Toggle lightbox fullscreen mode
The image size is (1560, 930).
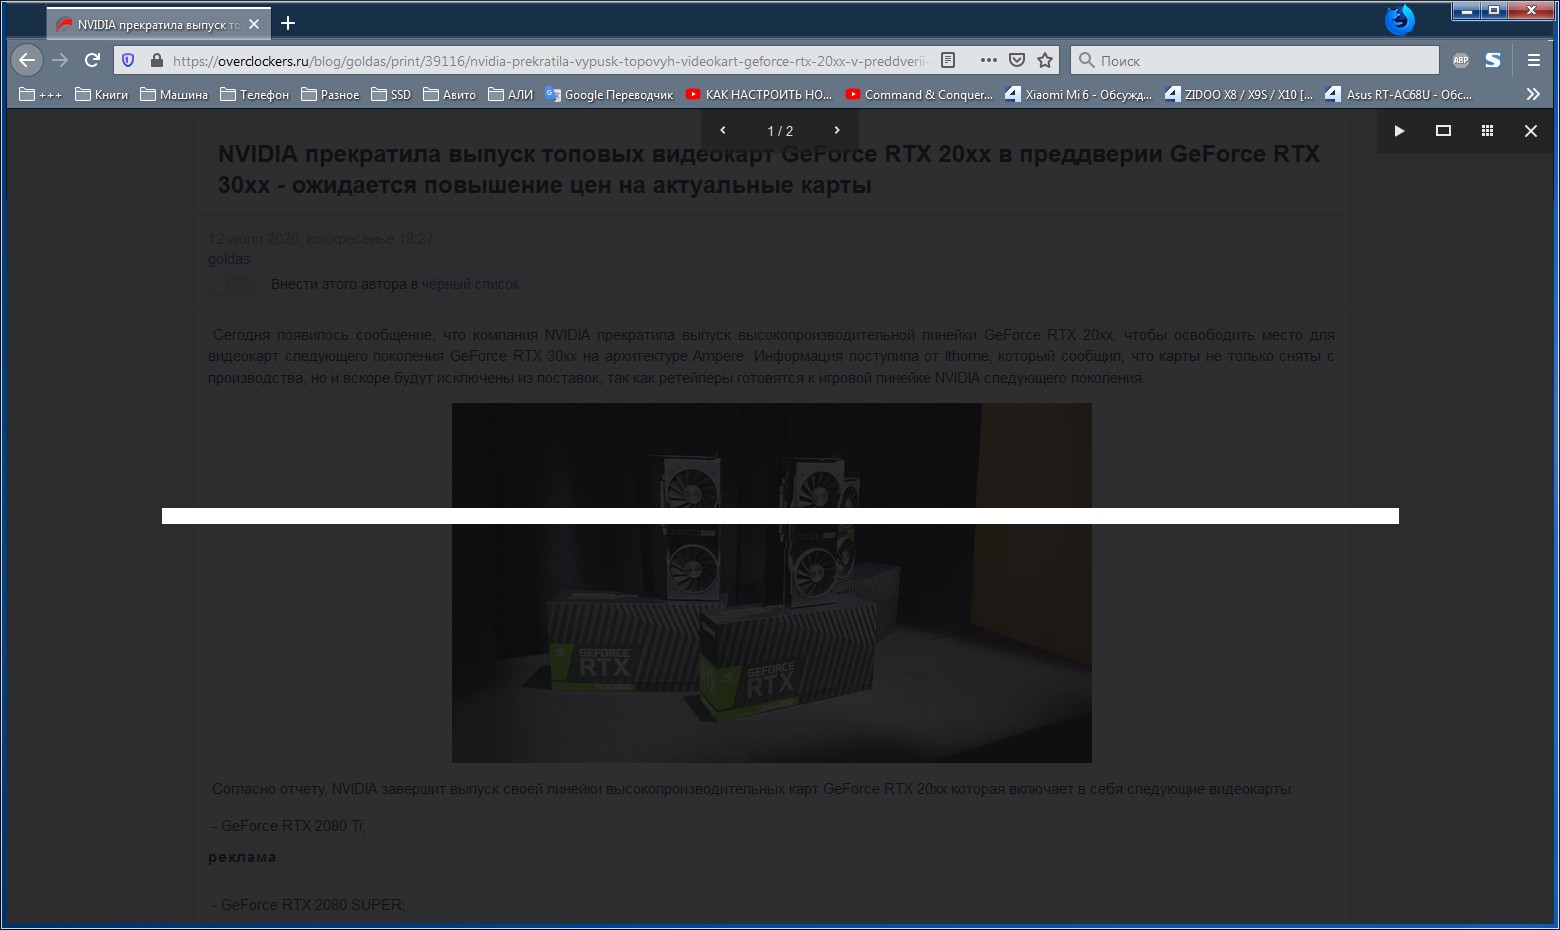[x=1443, y=131]
